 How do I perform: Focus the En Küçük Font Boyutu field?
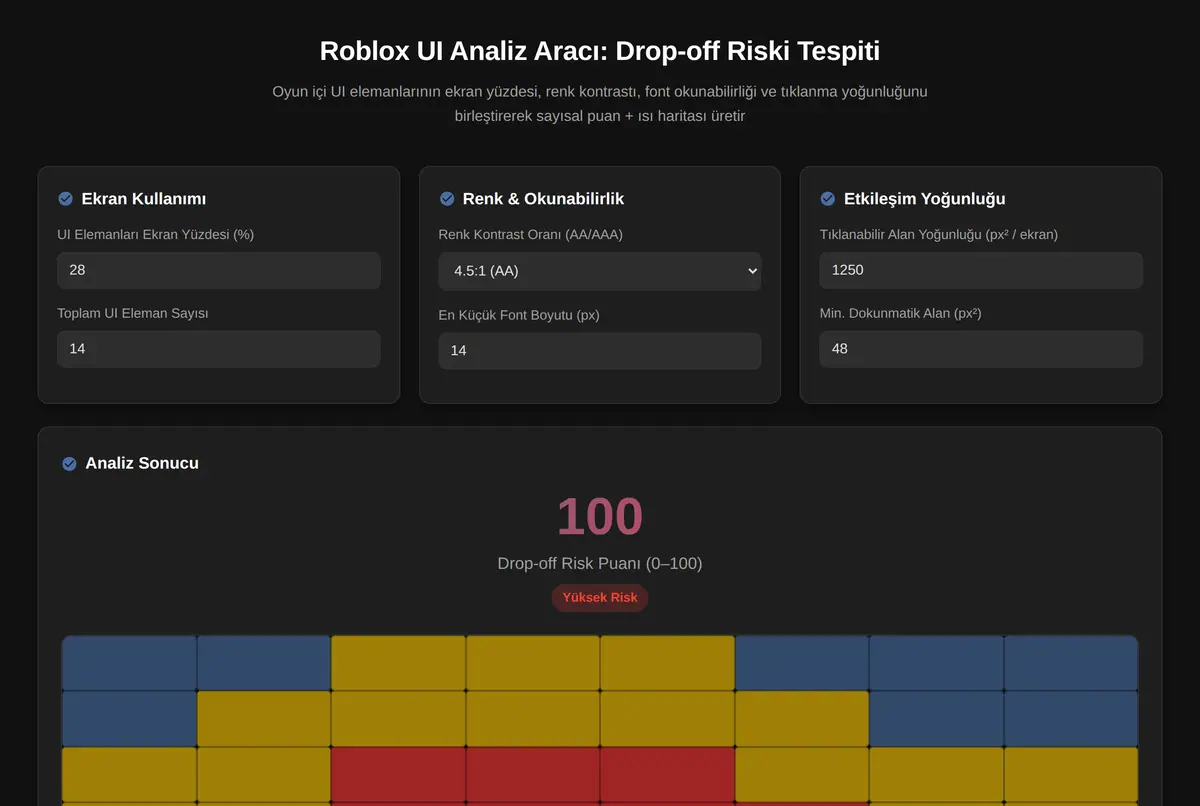click(600, 351)
